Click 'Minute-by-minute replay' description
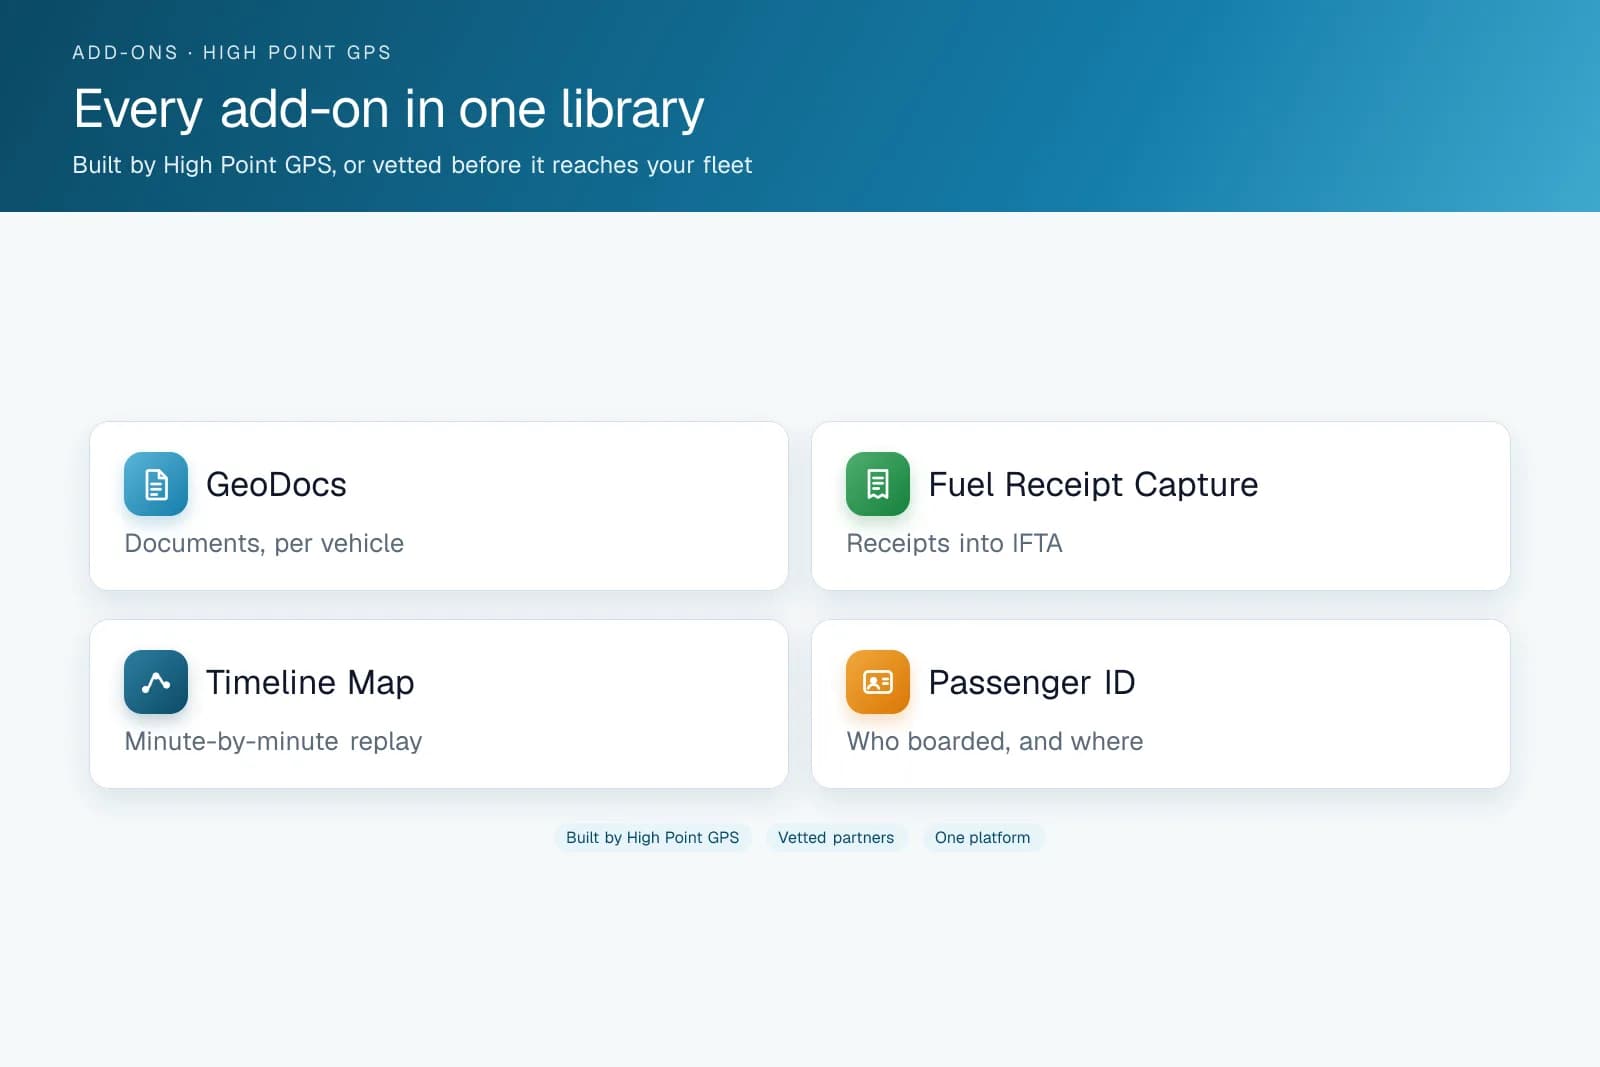 tap(273, 741)
